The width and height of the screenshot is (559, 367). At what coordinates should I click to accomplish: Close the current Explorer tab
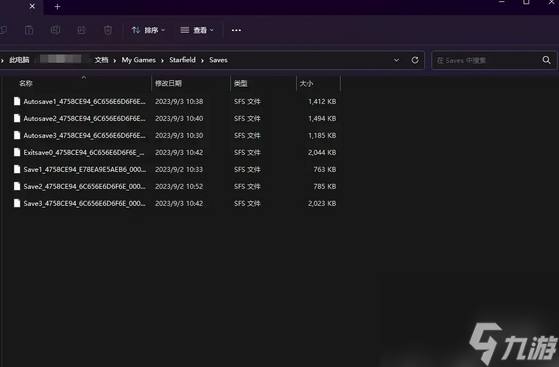(x=32, y=6)
